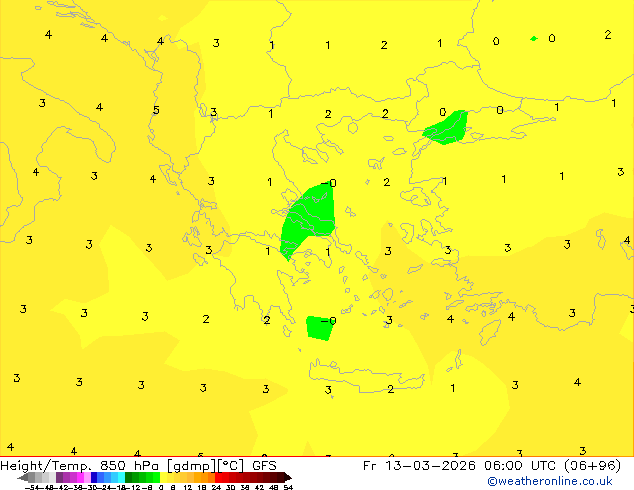Click the tiny green dot near the top-right 0
Screen dimensions: 634x490
pos(534,38)
